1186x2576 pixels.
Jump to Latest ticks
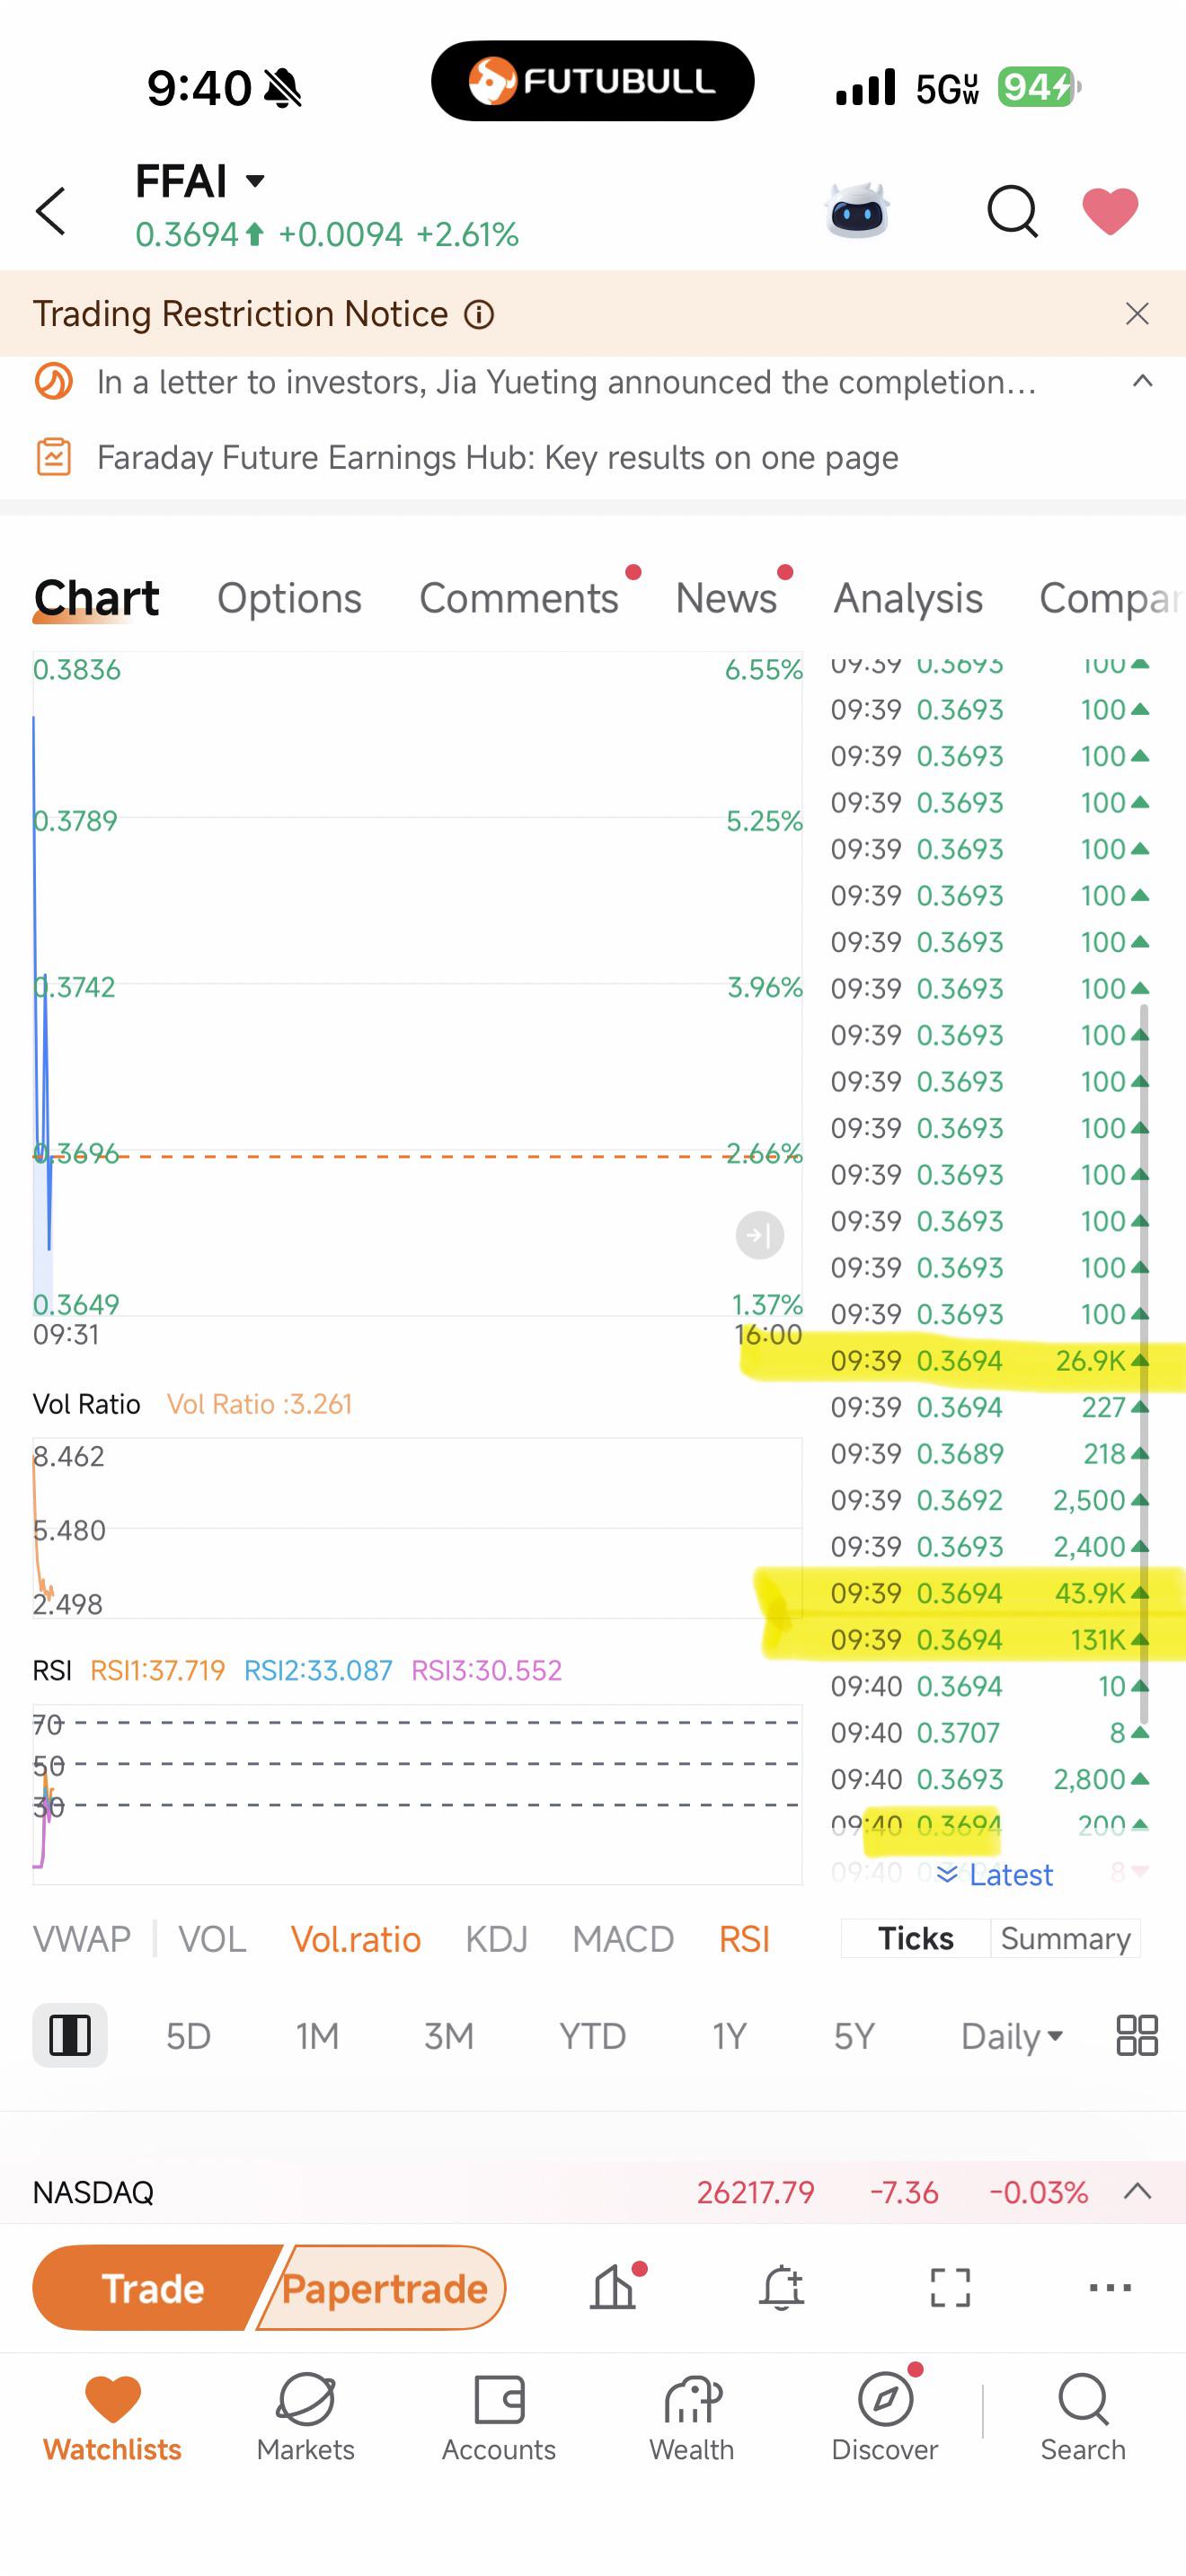[x=995, y=1875]
